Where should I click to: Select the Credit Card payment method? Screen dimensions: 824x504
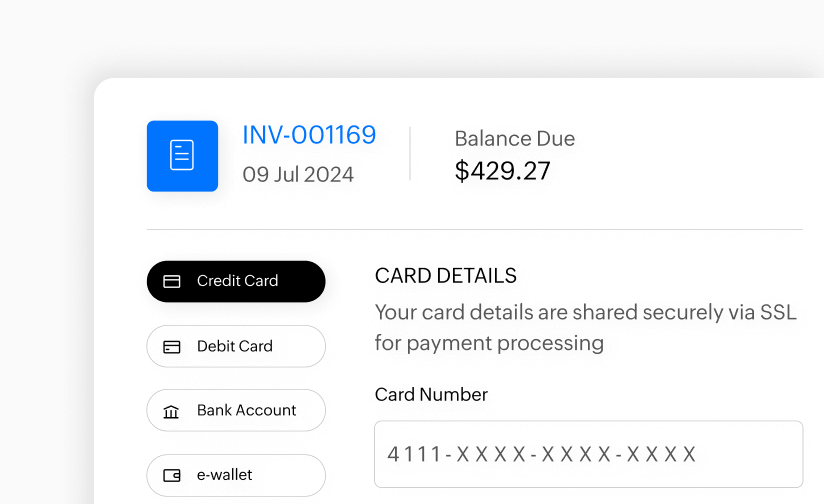click(236, 281)
